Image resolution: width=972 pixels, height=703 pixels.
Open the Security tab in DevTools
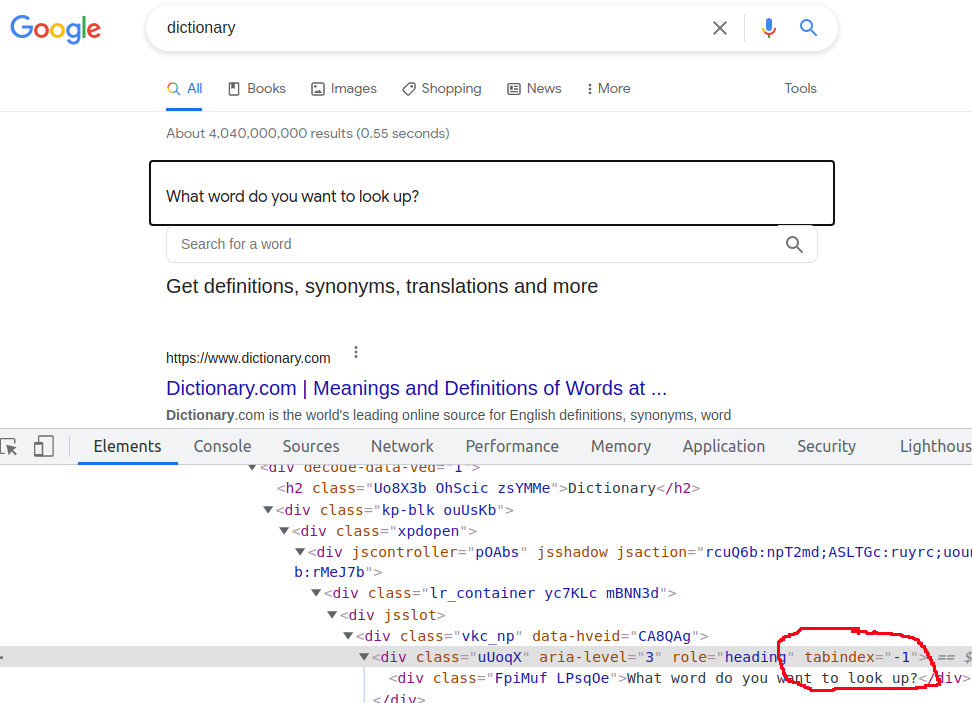826,446
